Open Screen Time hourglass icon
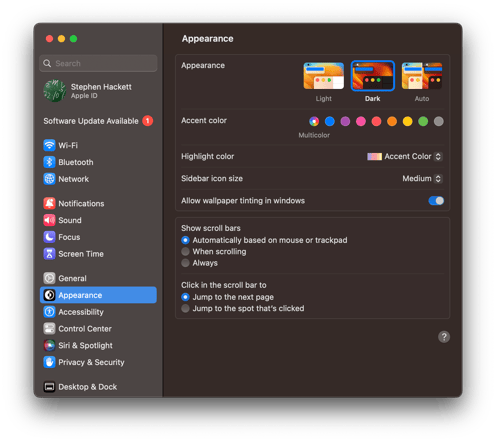 pos(49,254)
